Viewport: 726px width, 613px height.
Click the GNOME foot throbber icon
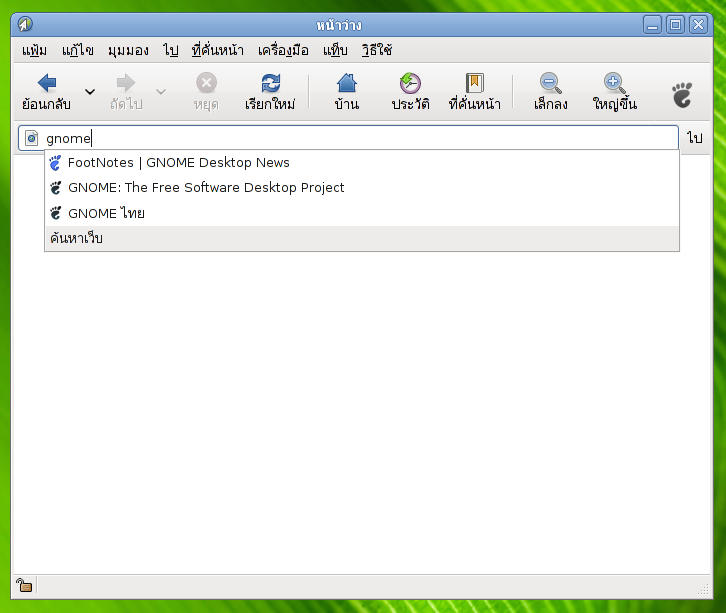coord(682,95)
